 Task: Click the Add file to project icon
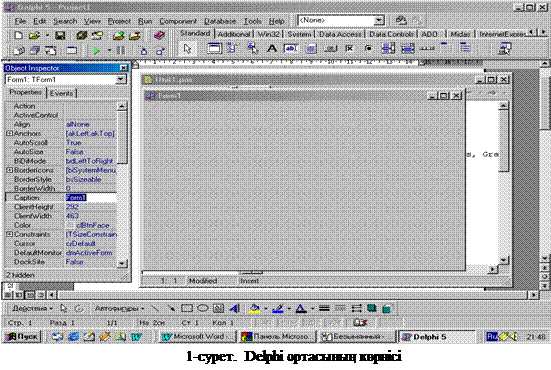pyautogui.click(x=119, y=35)
